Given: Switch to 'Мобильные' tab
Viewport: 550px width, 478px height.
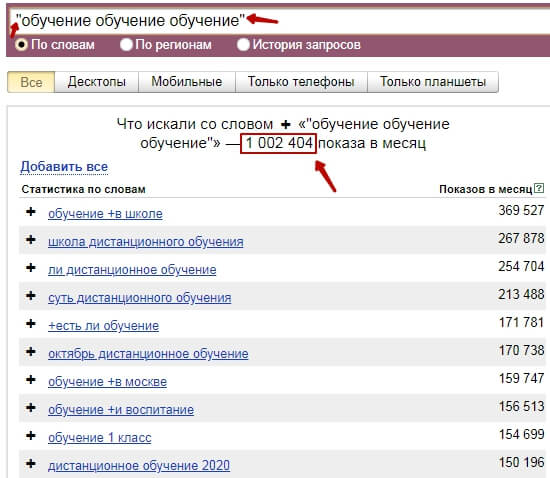Looking at the screenshot, I should 187,82.
